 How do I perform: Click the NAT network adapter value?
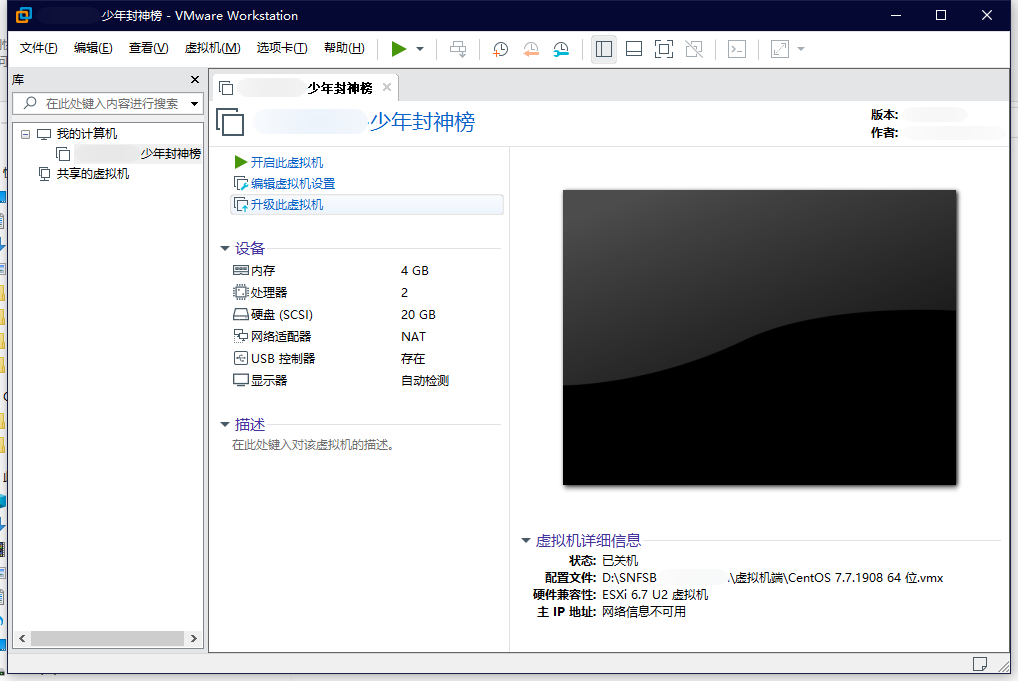click(x=414, y=337)
